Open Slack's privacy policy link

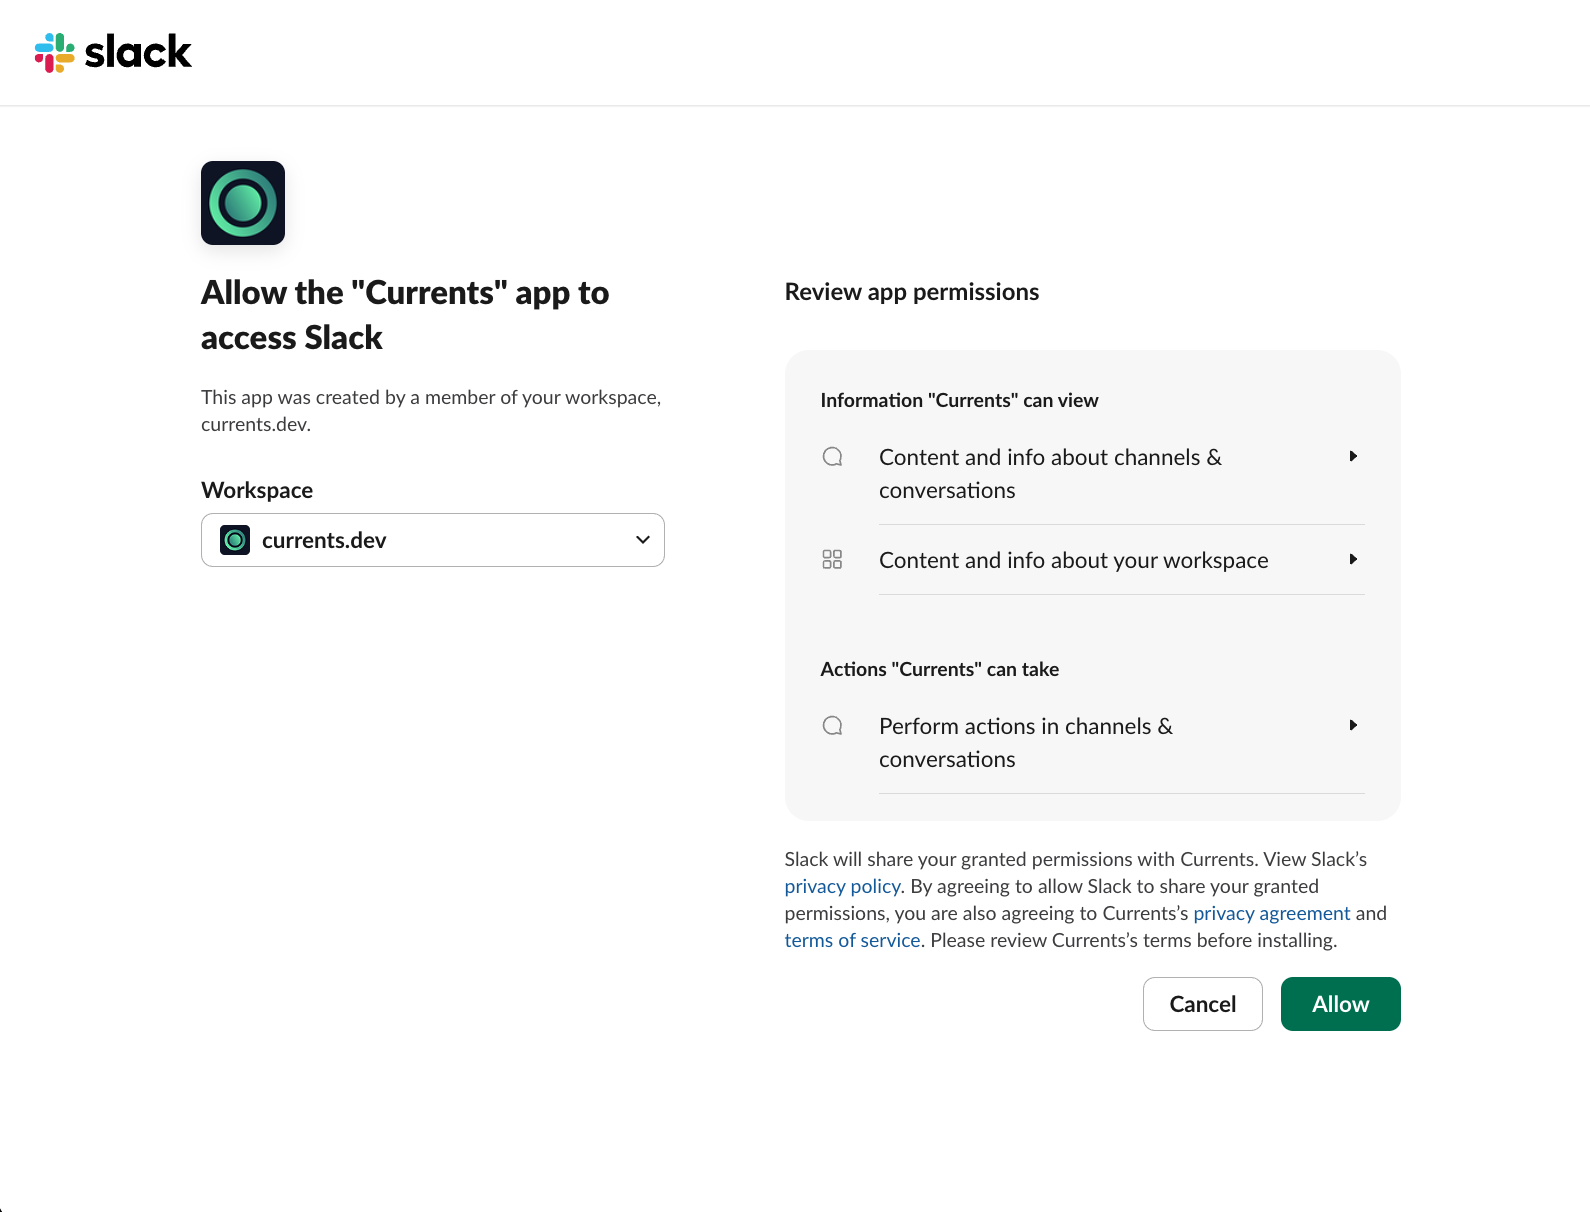[x=842, y=886]
